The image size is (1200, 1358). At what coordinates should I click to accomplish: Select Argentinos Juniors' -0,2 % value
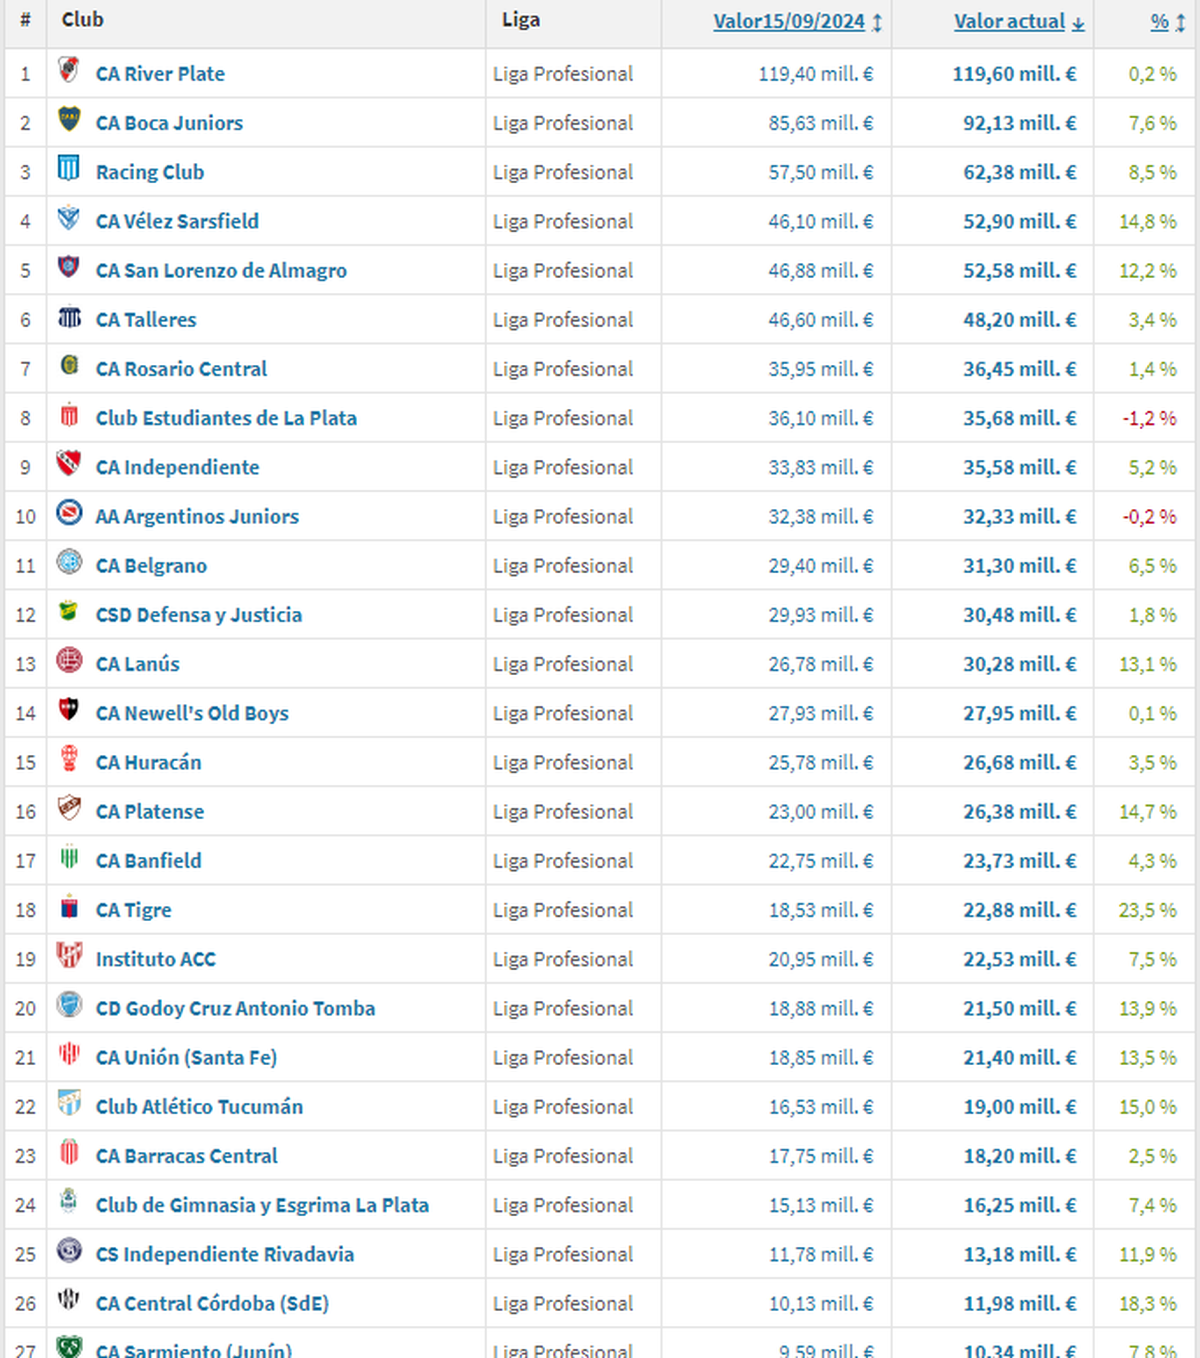point(1149,516)
